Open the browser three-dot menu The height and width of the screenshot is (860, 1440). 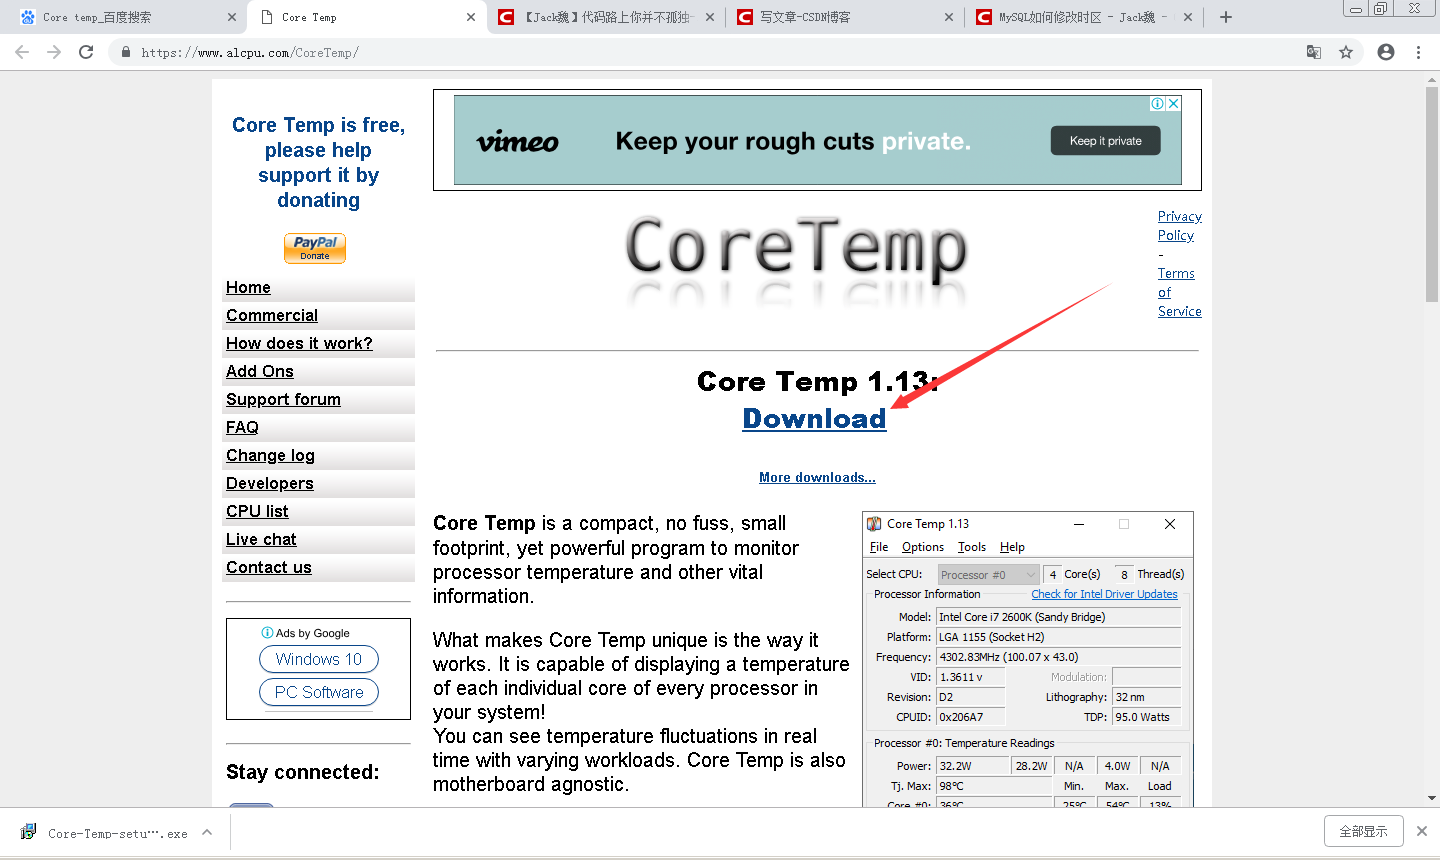click(x=1418, y=52)
